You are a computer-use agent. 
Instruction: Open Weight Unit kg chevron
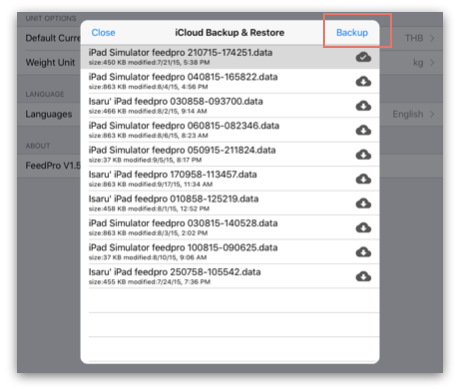click(x=432, y=63)
